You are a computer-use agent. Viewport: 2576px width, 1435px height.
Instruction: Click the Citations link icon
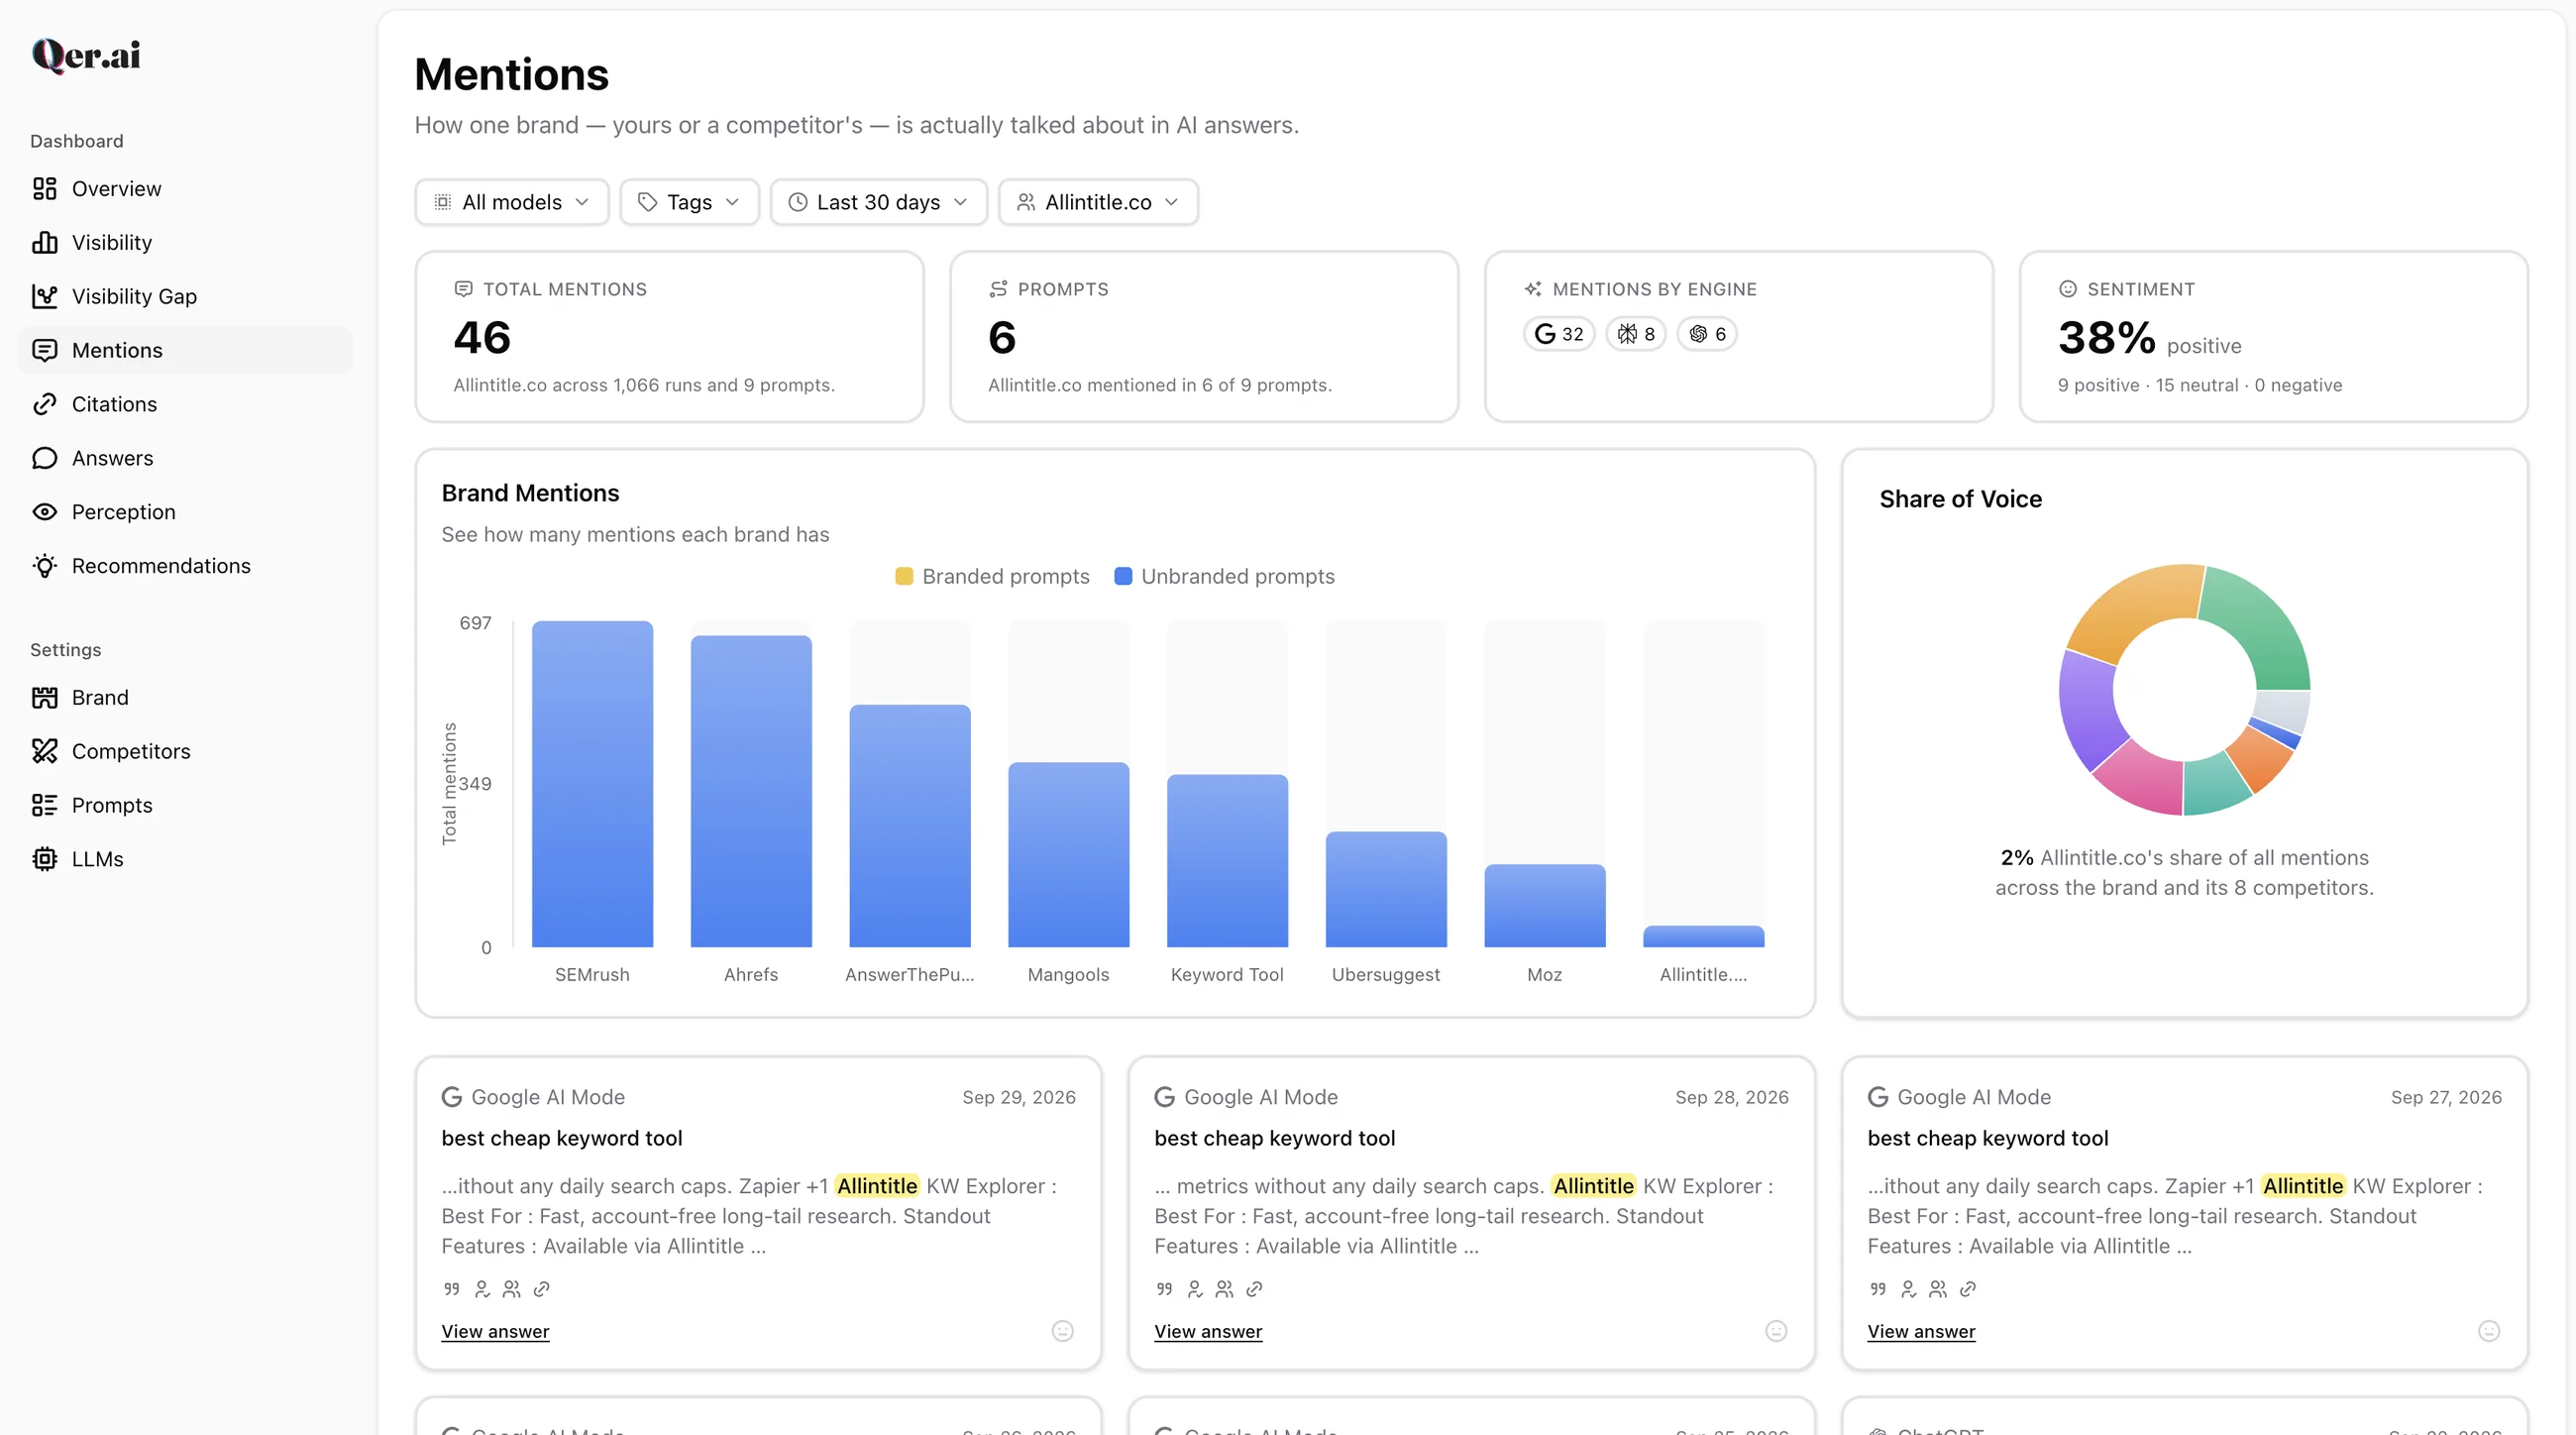(45, 405)
